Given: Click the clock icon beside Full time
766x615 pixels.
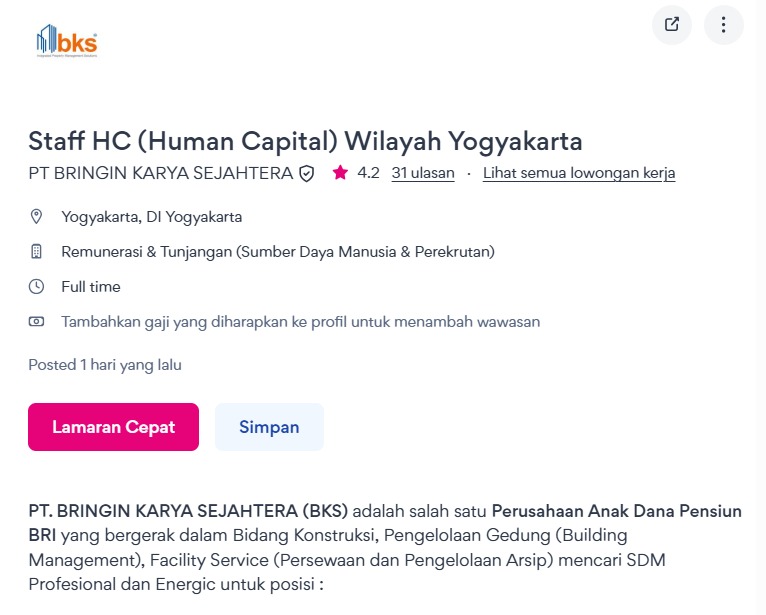Looking at the screenshot, I should coord(36,286).
